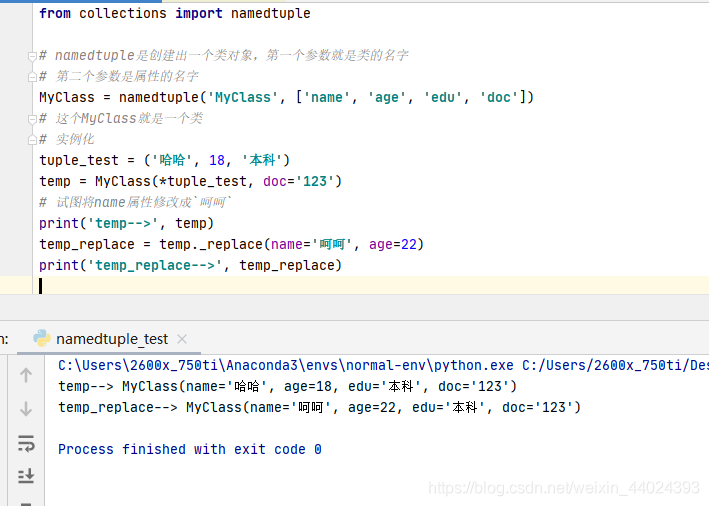This screenshot has height=506, width=709.
Task: Click the scroll-to-end icon in the run panel
Action: tap(26, 476)
